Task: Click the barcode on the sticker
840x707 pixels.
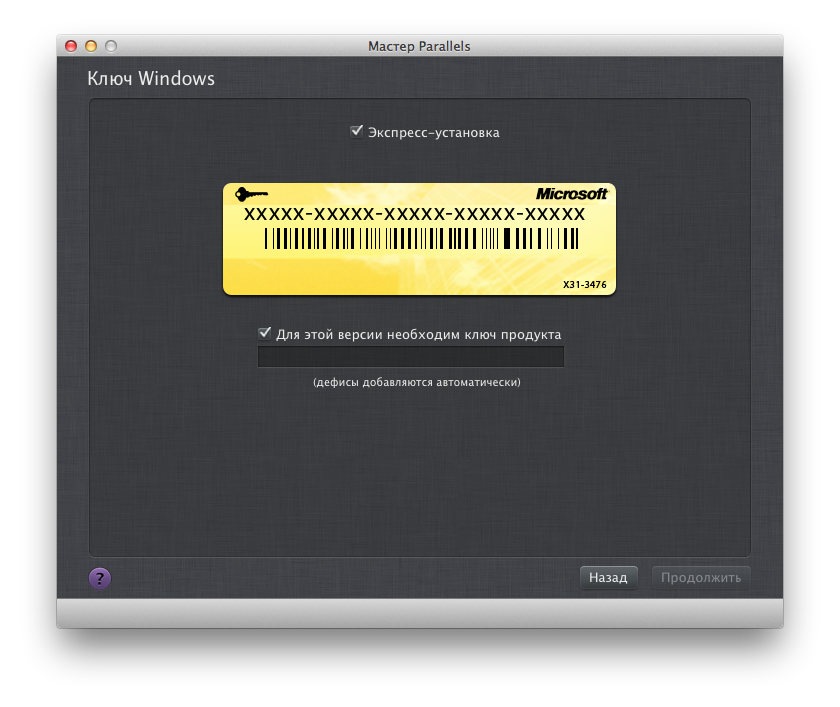Action: point(422,238)
